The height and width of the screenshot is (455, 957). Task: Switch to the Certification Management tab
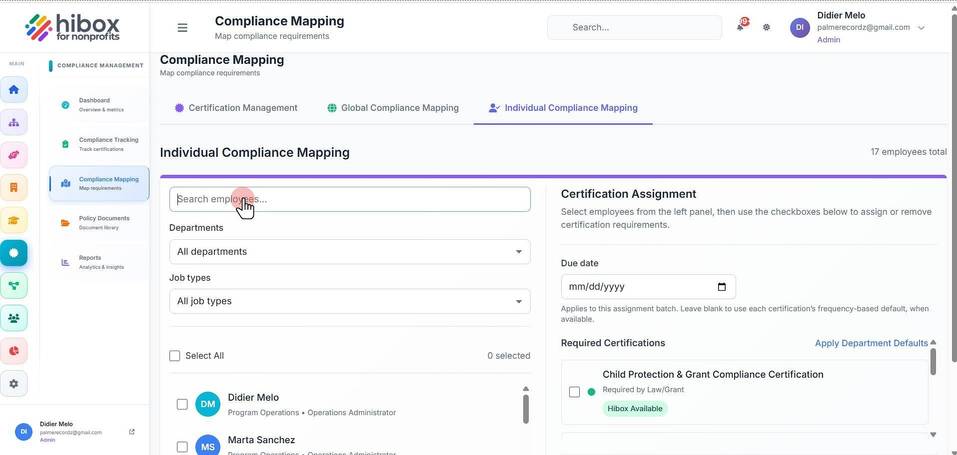pyautogui.click(x=236, y=108)
